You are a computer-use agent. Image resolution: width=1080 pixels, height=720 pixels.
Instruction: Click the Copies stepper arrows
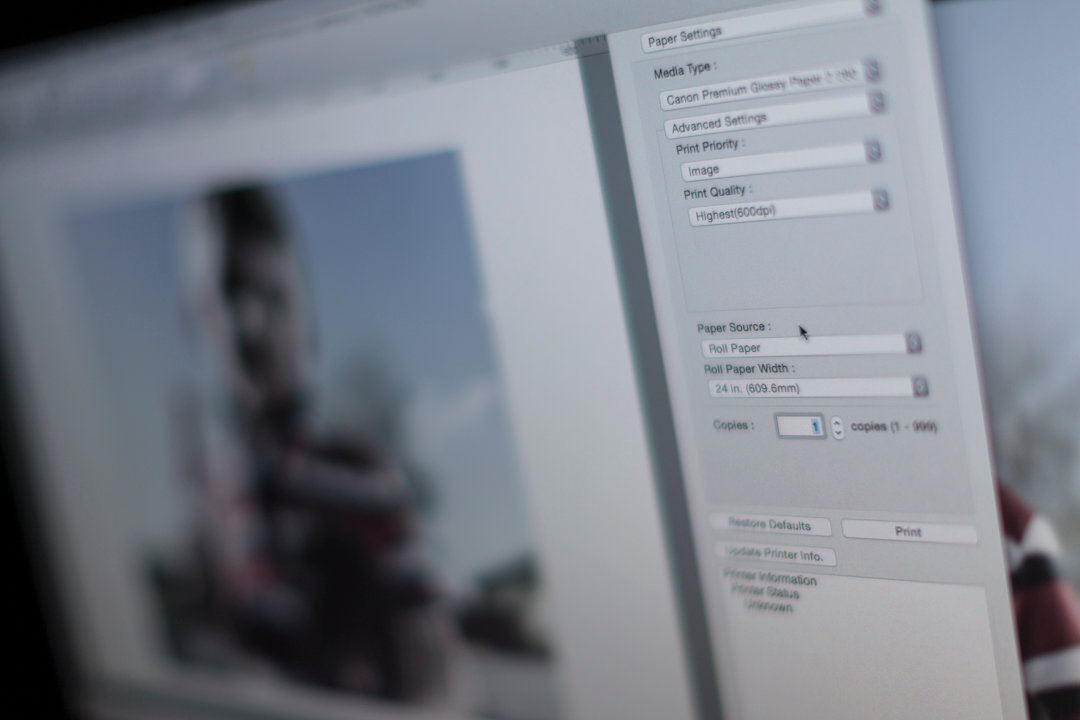838,428
